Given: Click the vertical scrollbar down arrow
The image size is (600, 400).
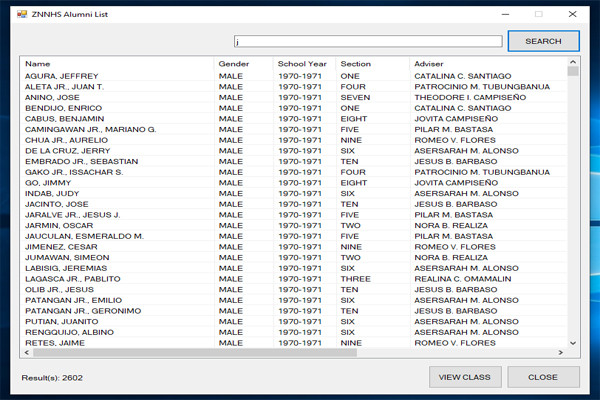Looking at the screenshot, I should click(573, 343).
